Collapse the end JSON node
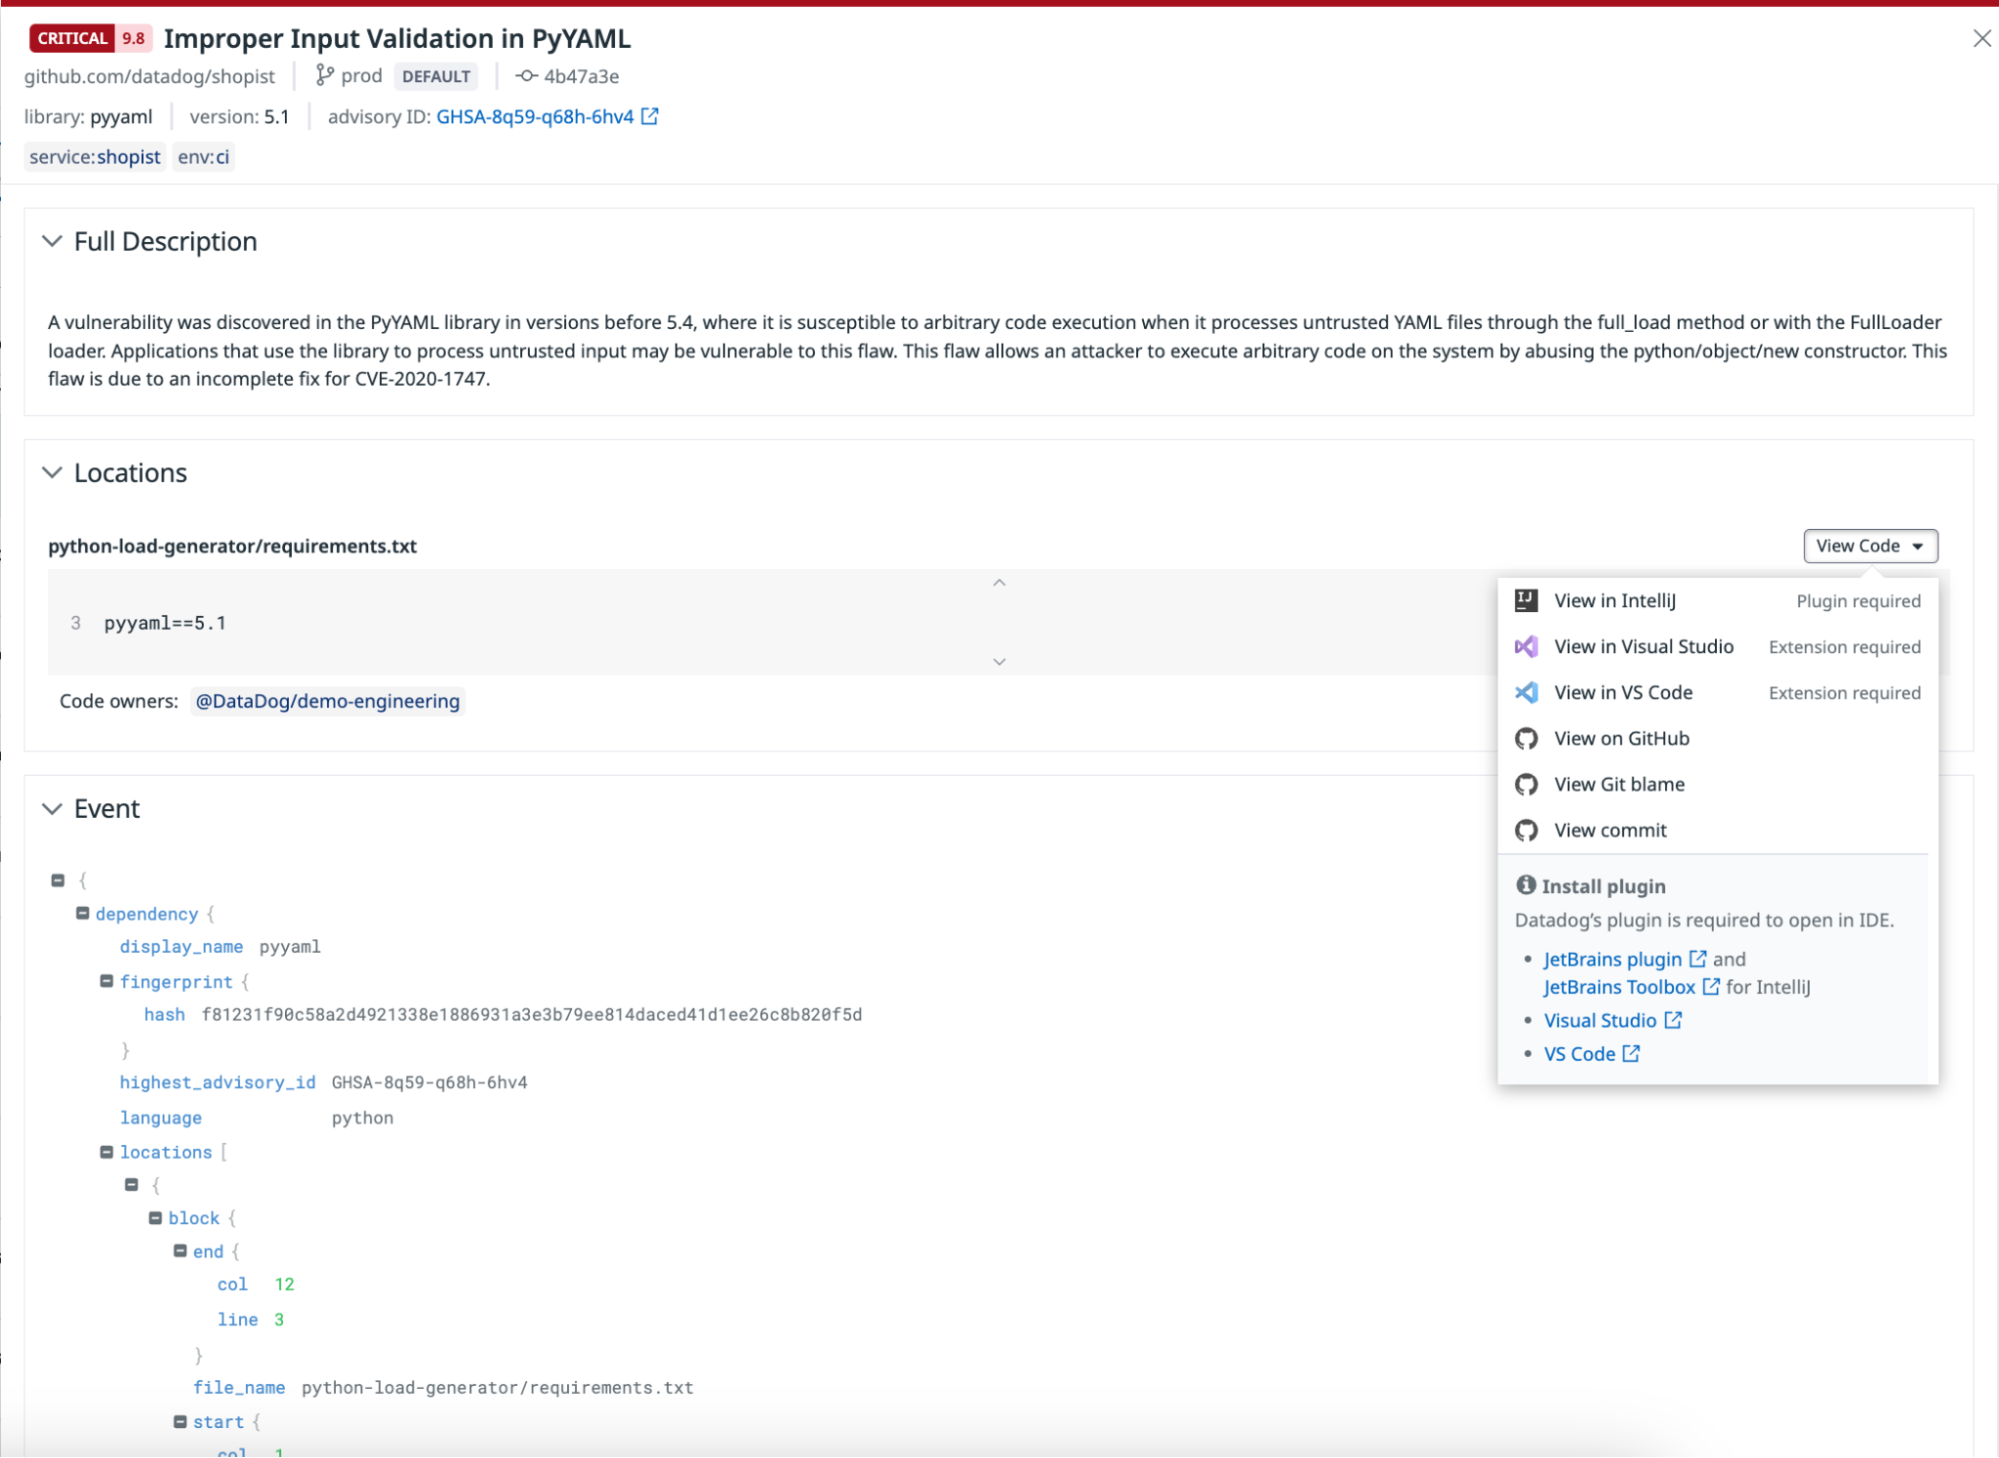The image size is (1999, 1458). pyautogui.click(x=180, y=1251)
